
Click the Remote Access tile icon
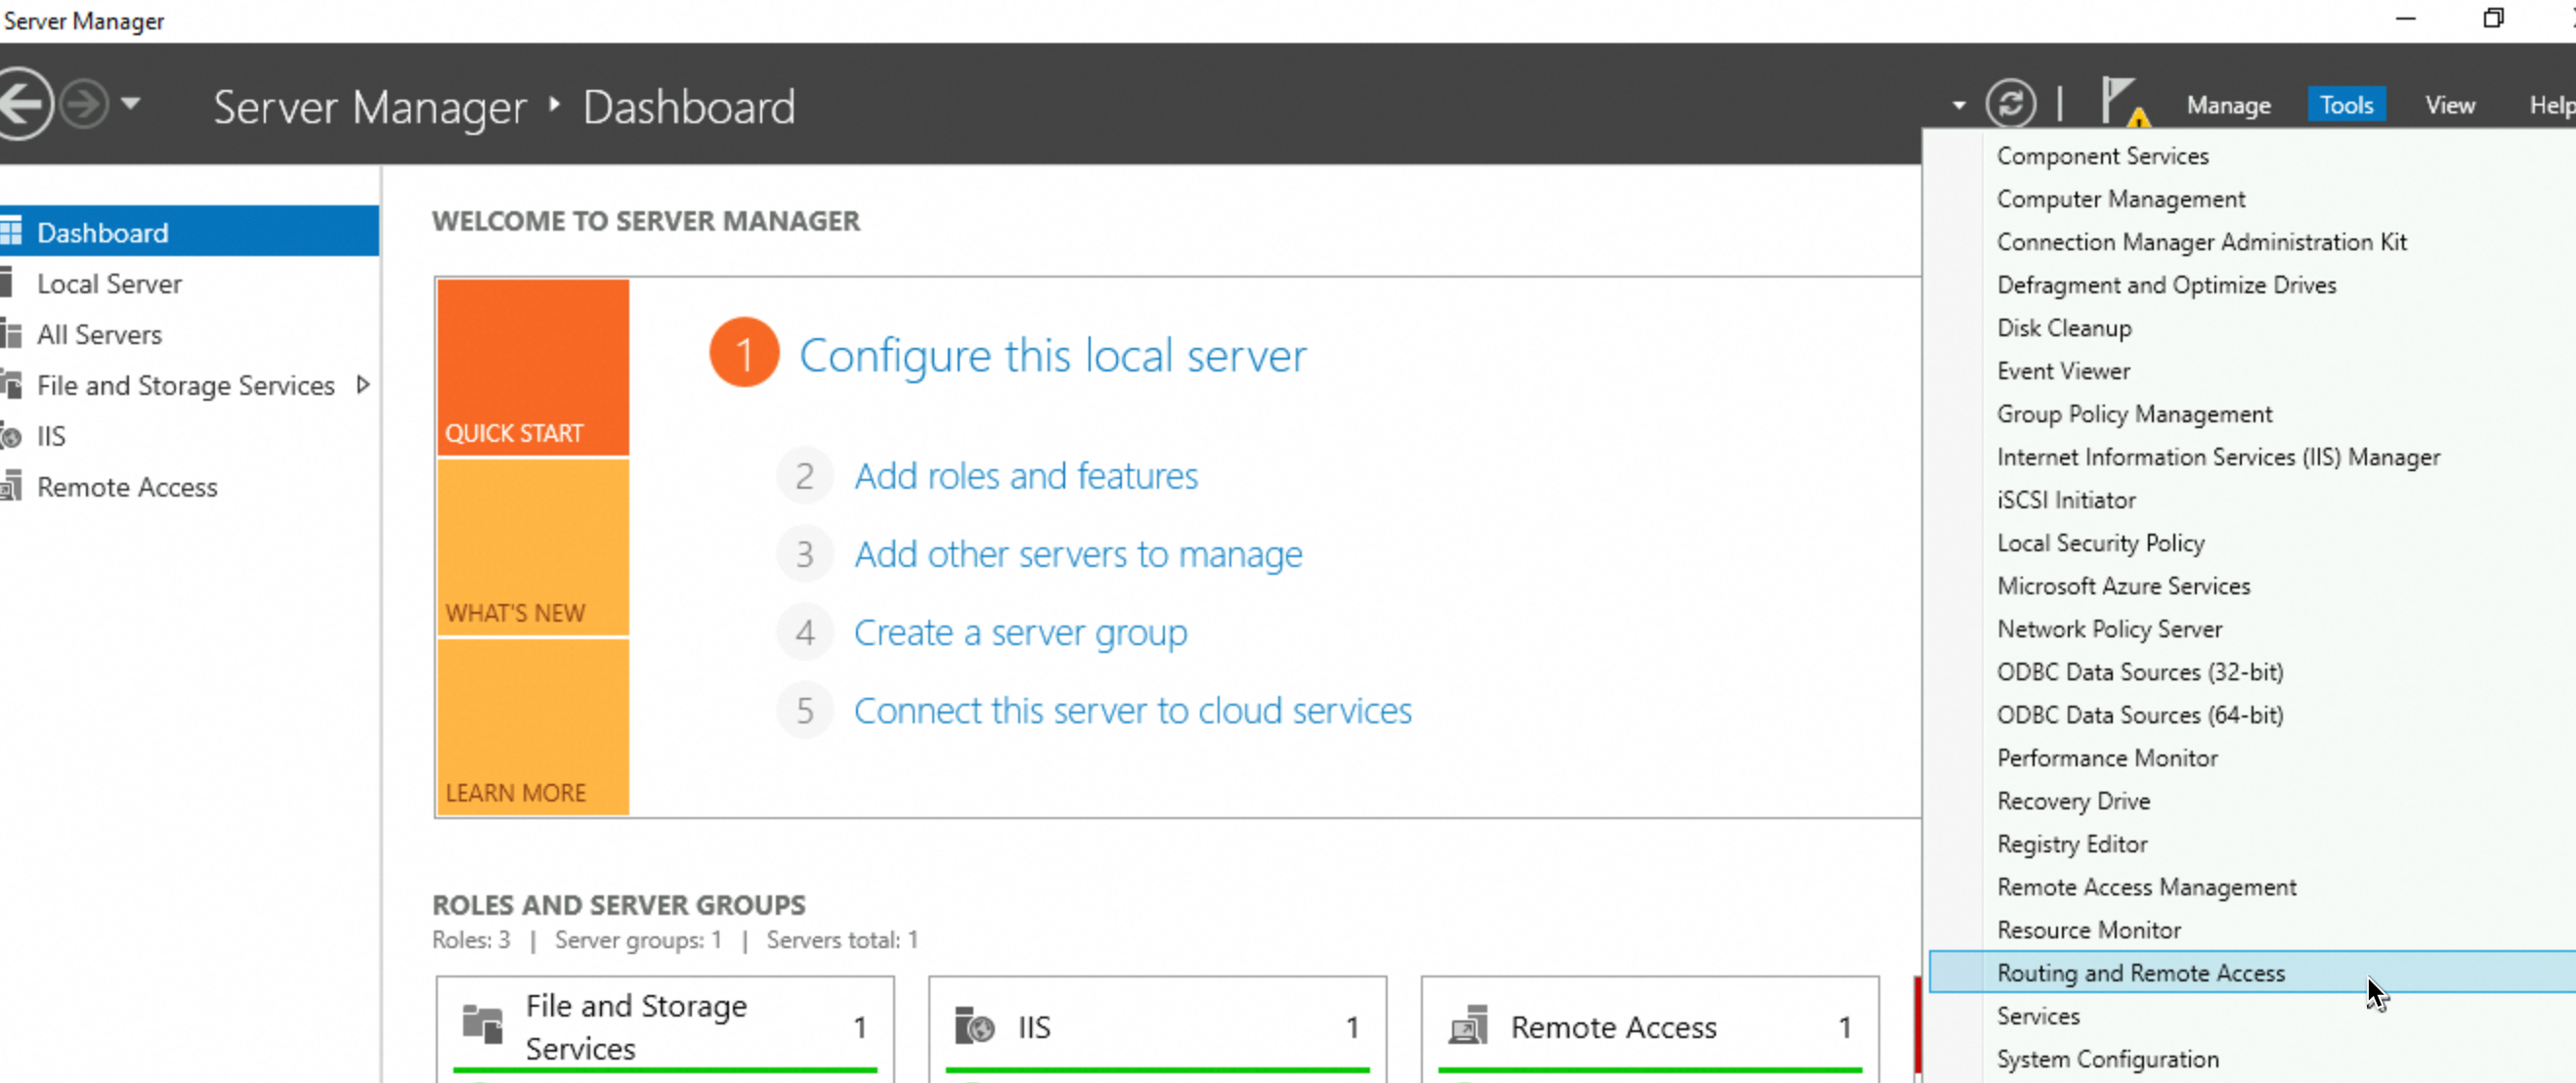pyautogui.click(x=1468, y=1026)
